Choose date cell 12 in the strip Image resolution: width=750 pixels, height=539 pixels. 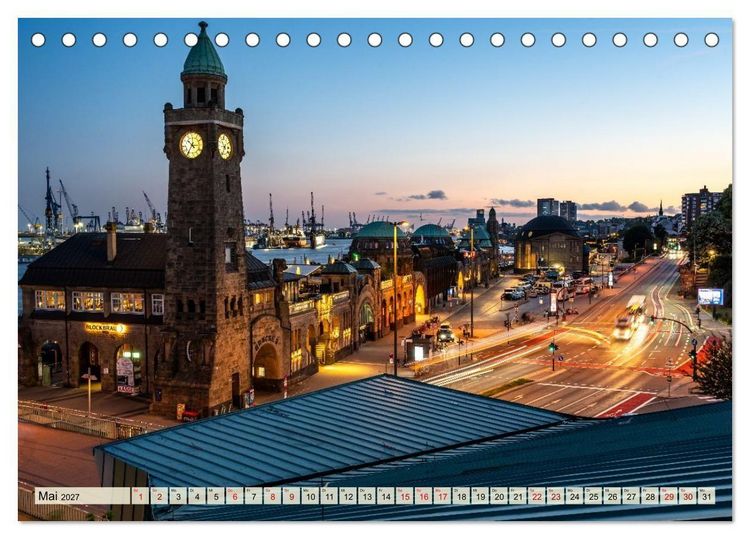coord(348,496)
